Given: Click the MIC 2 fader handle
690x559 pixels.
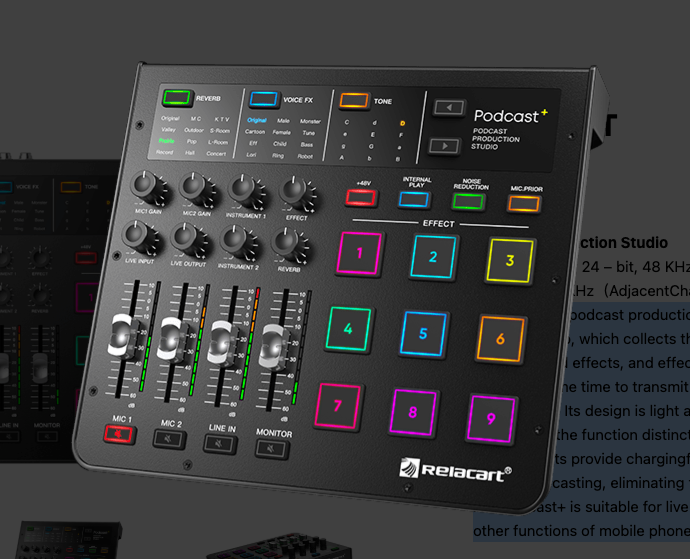Looking at the screenshot, I should [x=172, y=339].
